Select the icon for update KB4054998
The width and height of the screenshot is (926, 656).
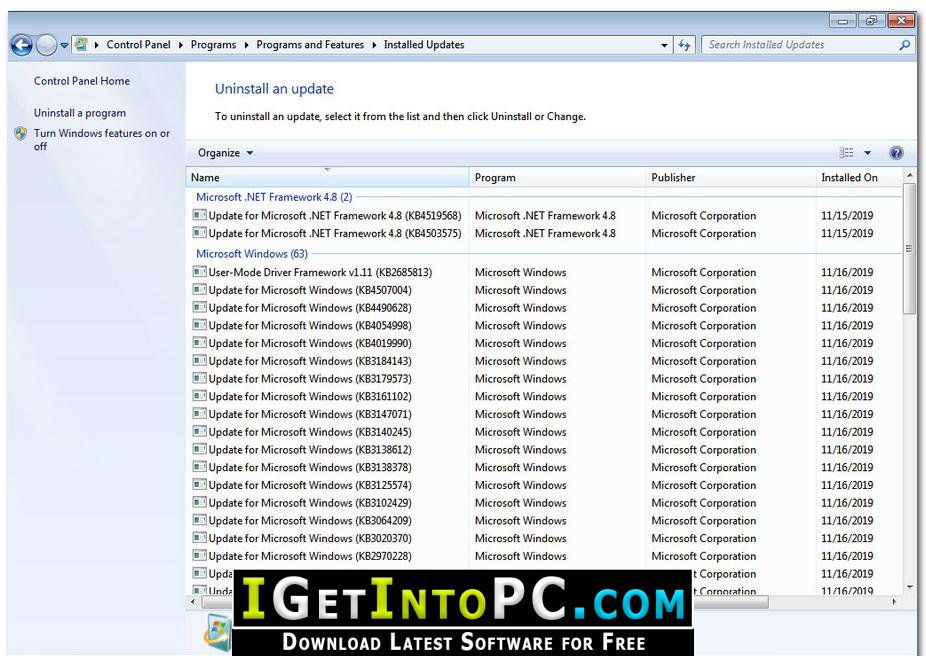pyautogui.click(x=200, y=325)
